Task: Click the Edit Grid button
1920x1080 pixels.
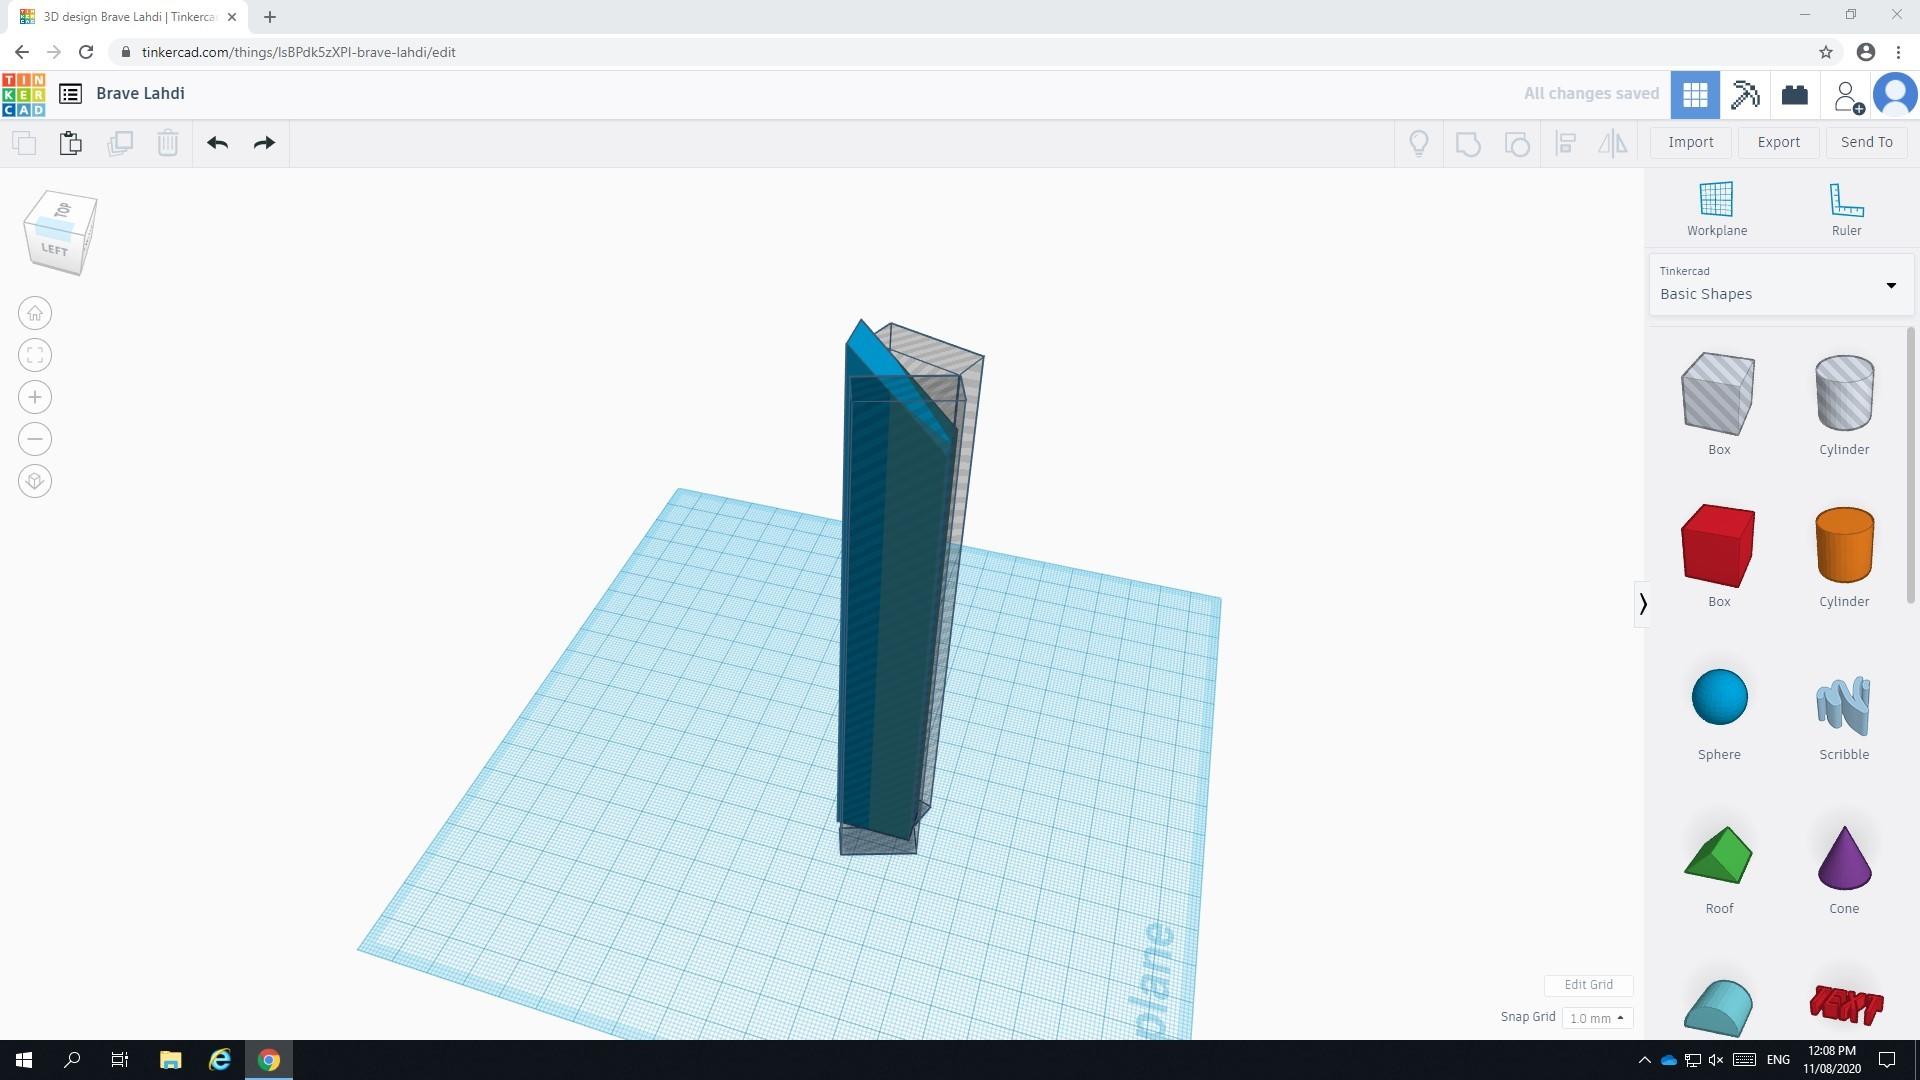Action: coord(1588,985)
